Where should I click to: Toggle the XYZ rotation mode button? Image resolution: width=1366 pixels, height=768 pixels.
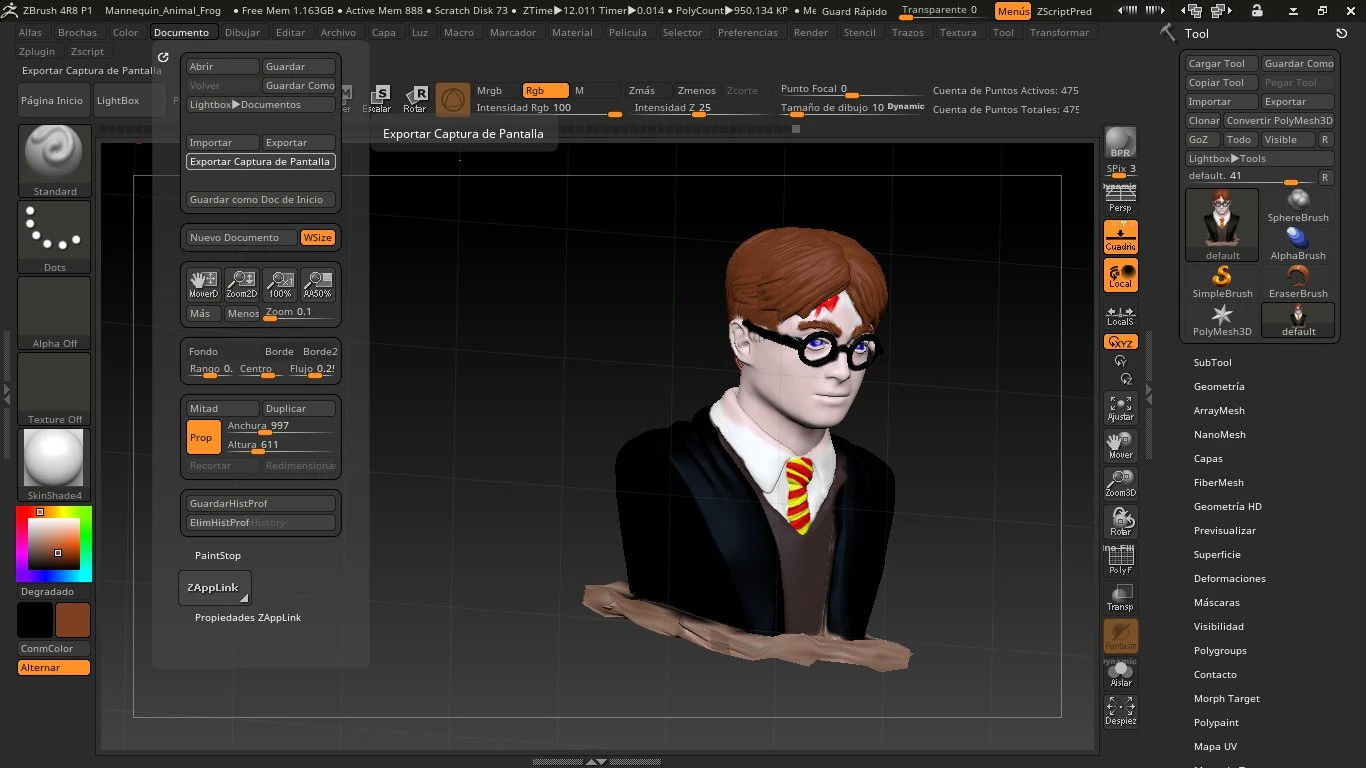1120,342
